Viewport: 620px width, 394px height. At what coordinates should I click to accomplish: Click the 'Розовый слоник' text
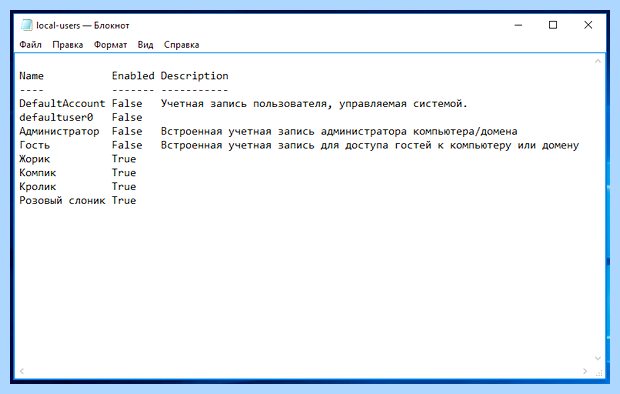[62, 201]
